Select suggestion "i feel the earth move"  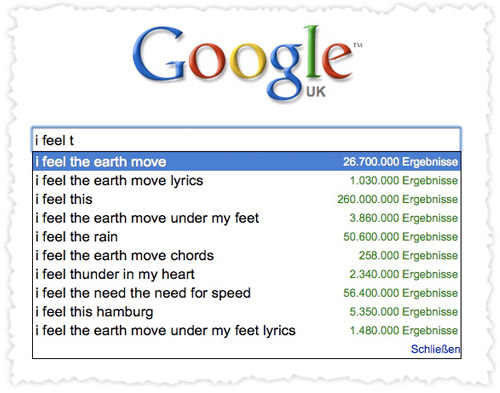[247, 162]
